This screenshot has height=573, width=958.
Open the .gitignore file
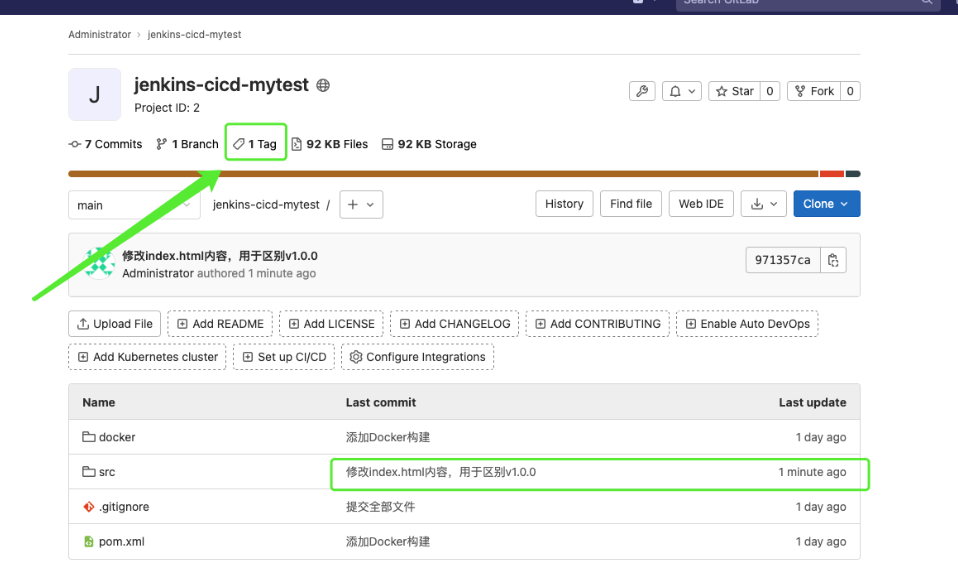point(124,507)
